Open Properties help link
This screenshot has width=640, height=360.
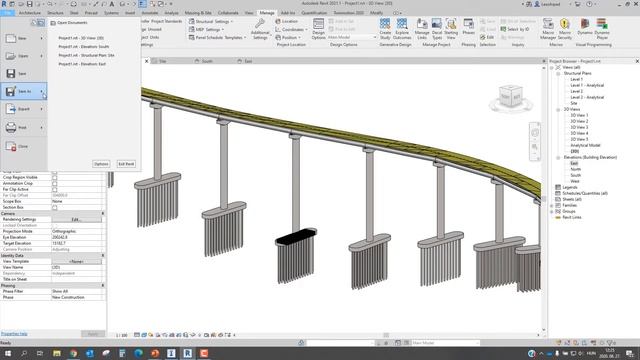pos(14,334)
